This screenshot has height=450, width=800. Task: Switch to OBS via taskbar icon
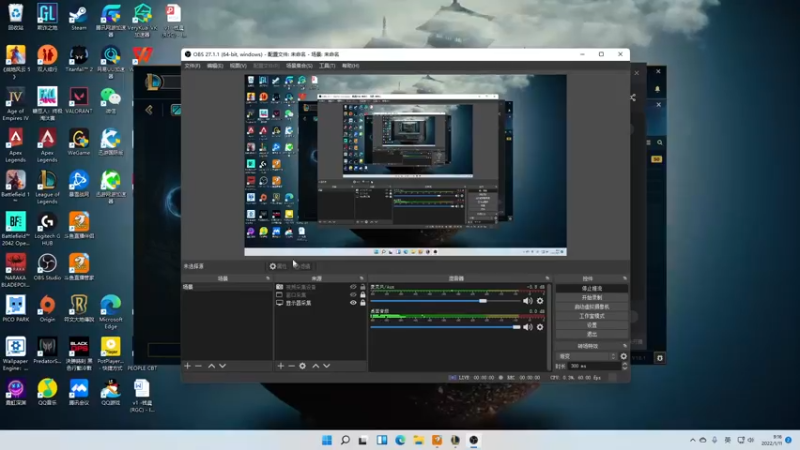(473, 440)
